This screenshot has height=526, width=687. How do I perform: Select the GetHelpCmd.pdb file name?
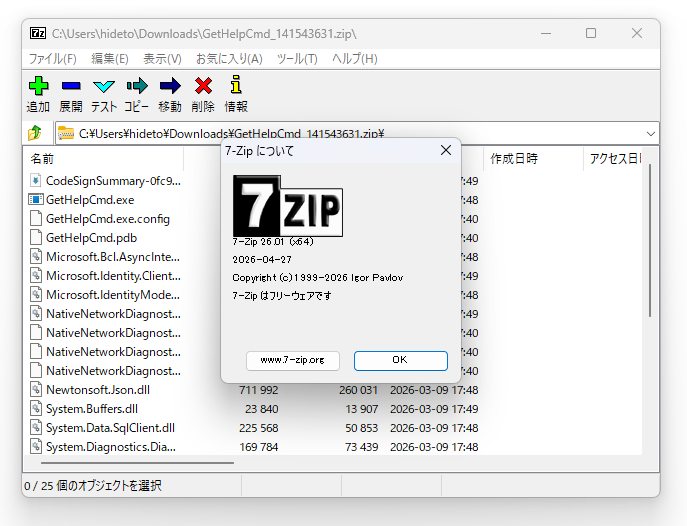(x=91, y=237)
